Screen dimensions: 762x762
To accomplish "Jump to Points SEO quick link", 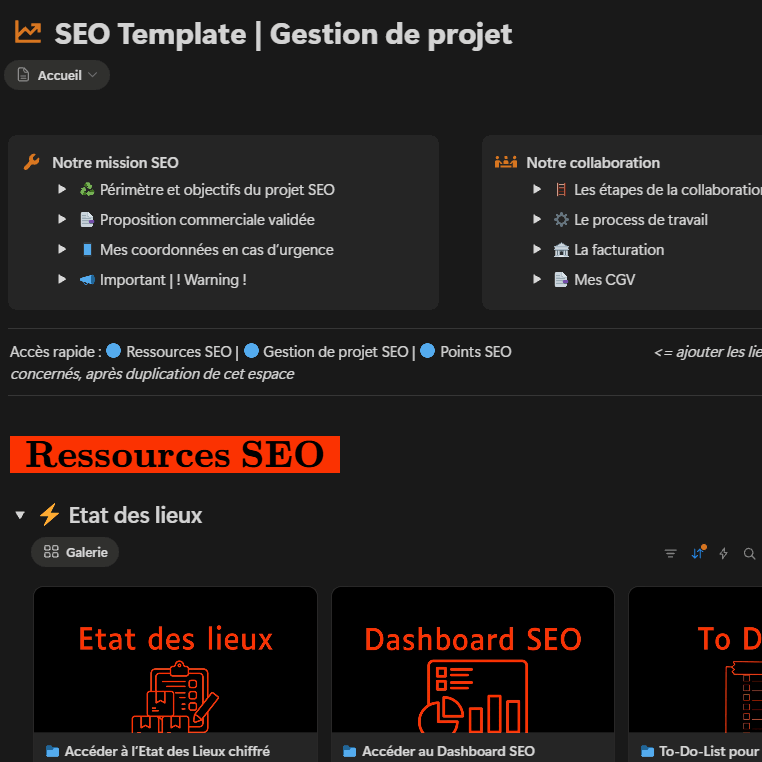I will pos(475,352).
